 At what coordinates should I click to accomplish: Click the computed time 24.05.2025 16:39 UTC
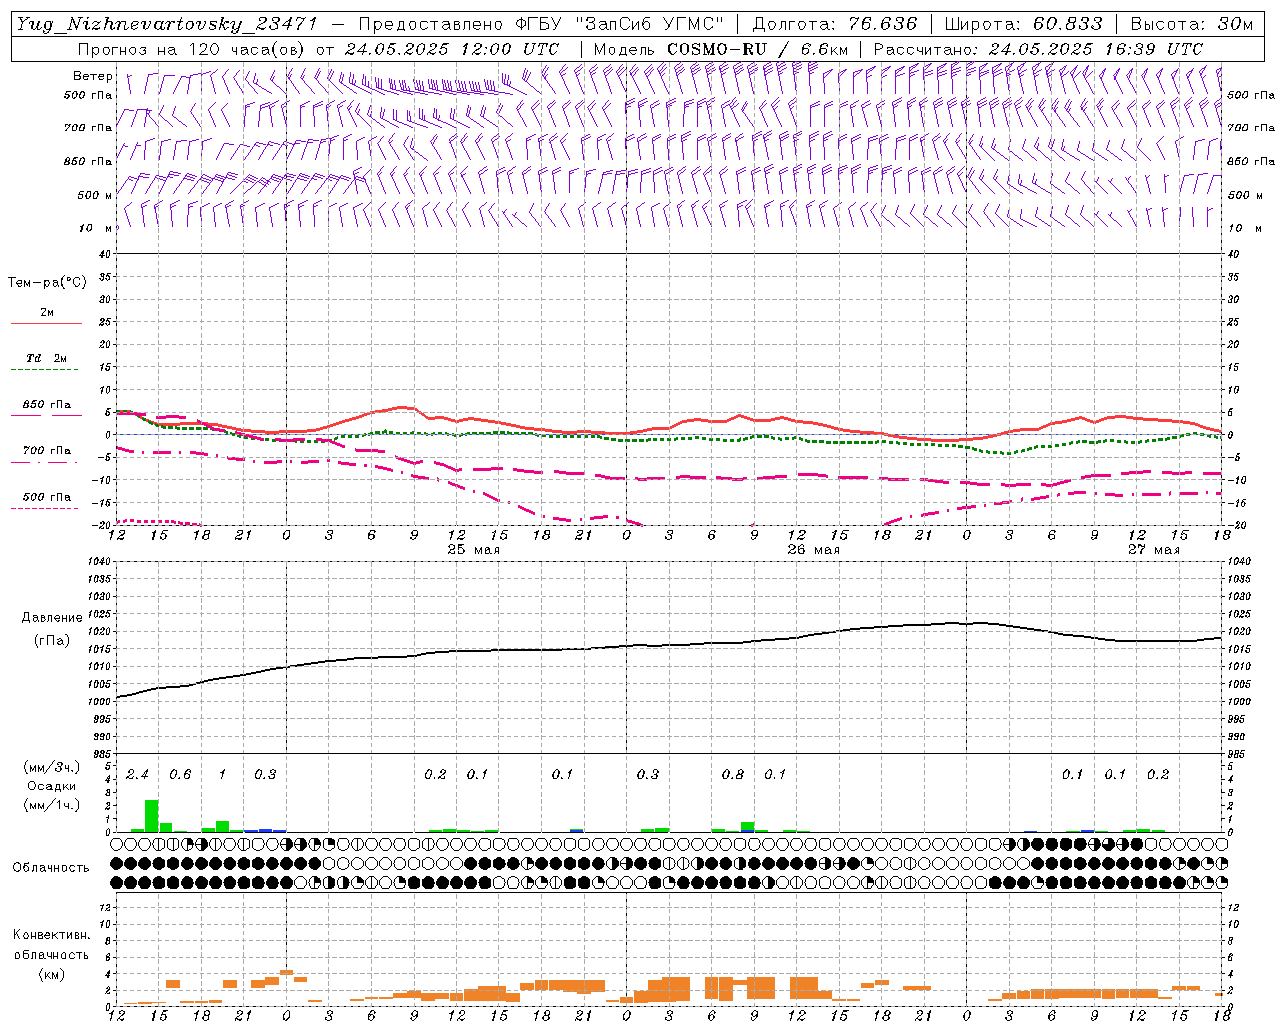coord(1095,49)
